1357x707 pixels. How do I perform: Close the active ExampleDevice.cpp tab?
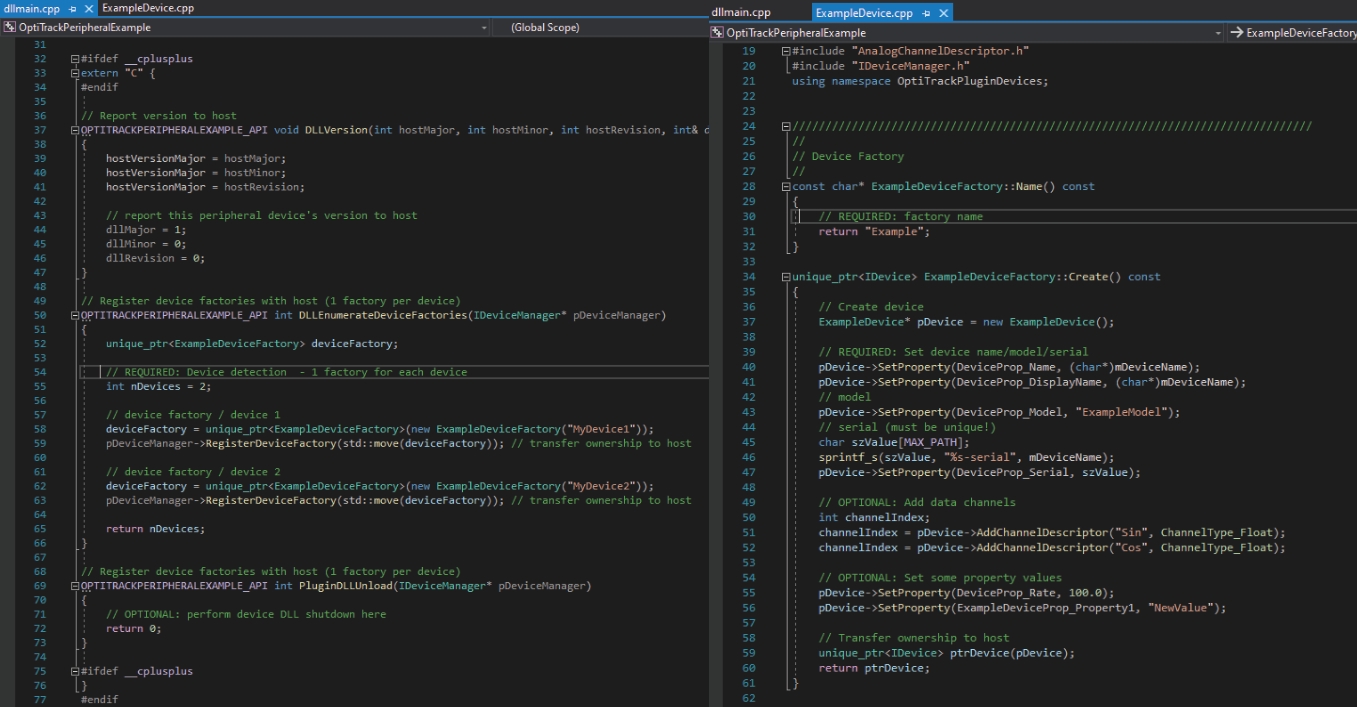click(x=943, y=13)
